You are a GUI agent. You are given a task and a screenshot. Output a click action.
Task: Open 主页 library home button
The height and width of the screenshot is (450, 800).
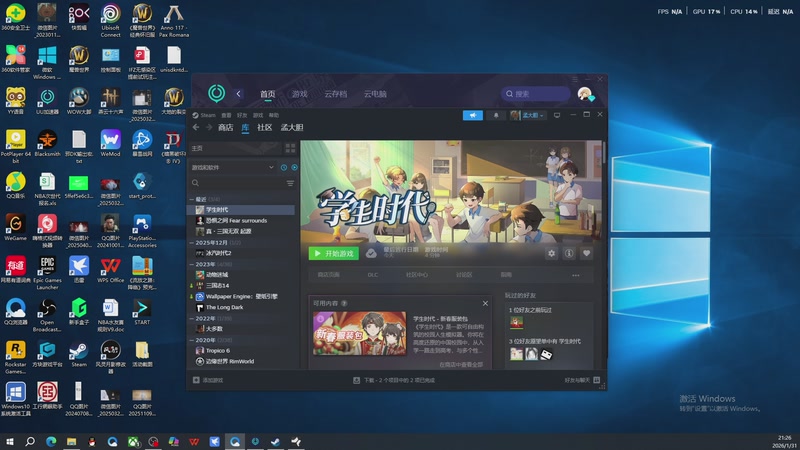coord(235,148)
